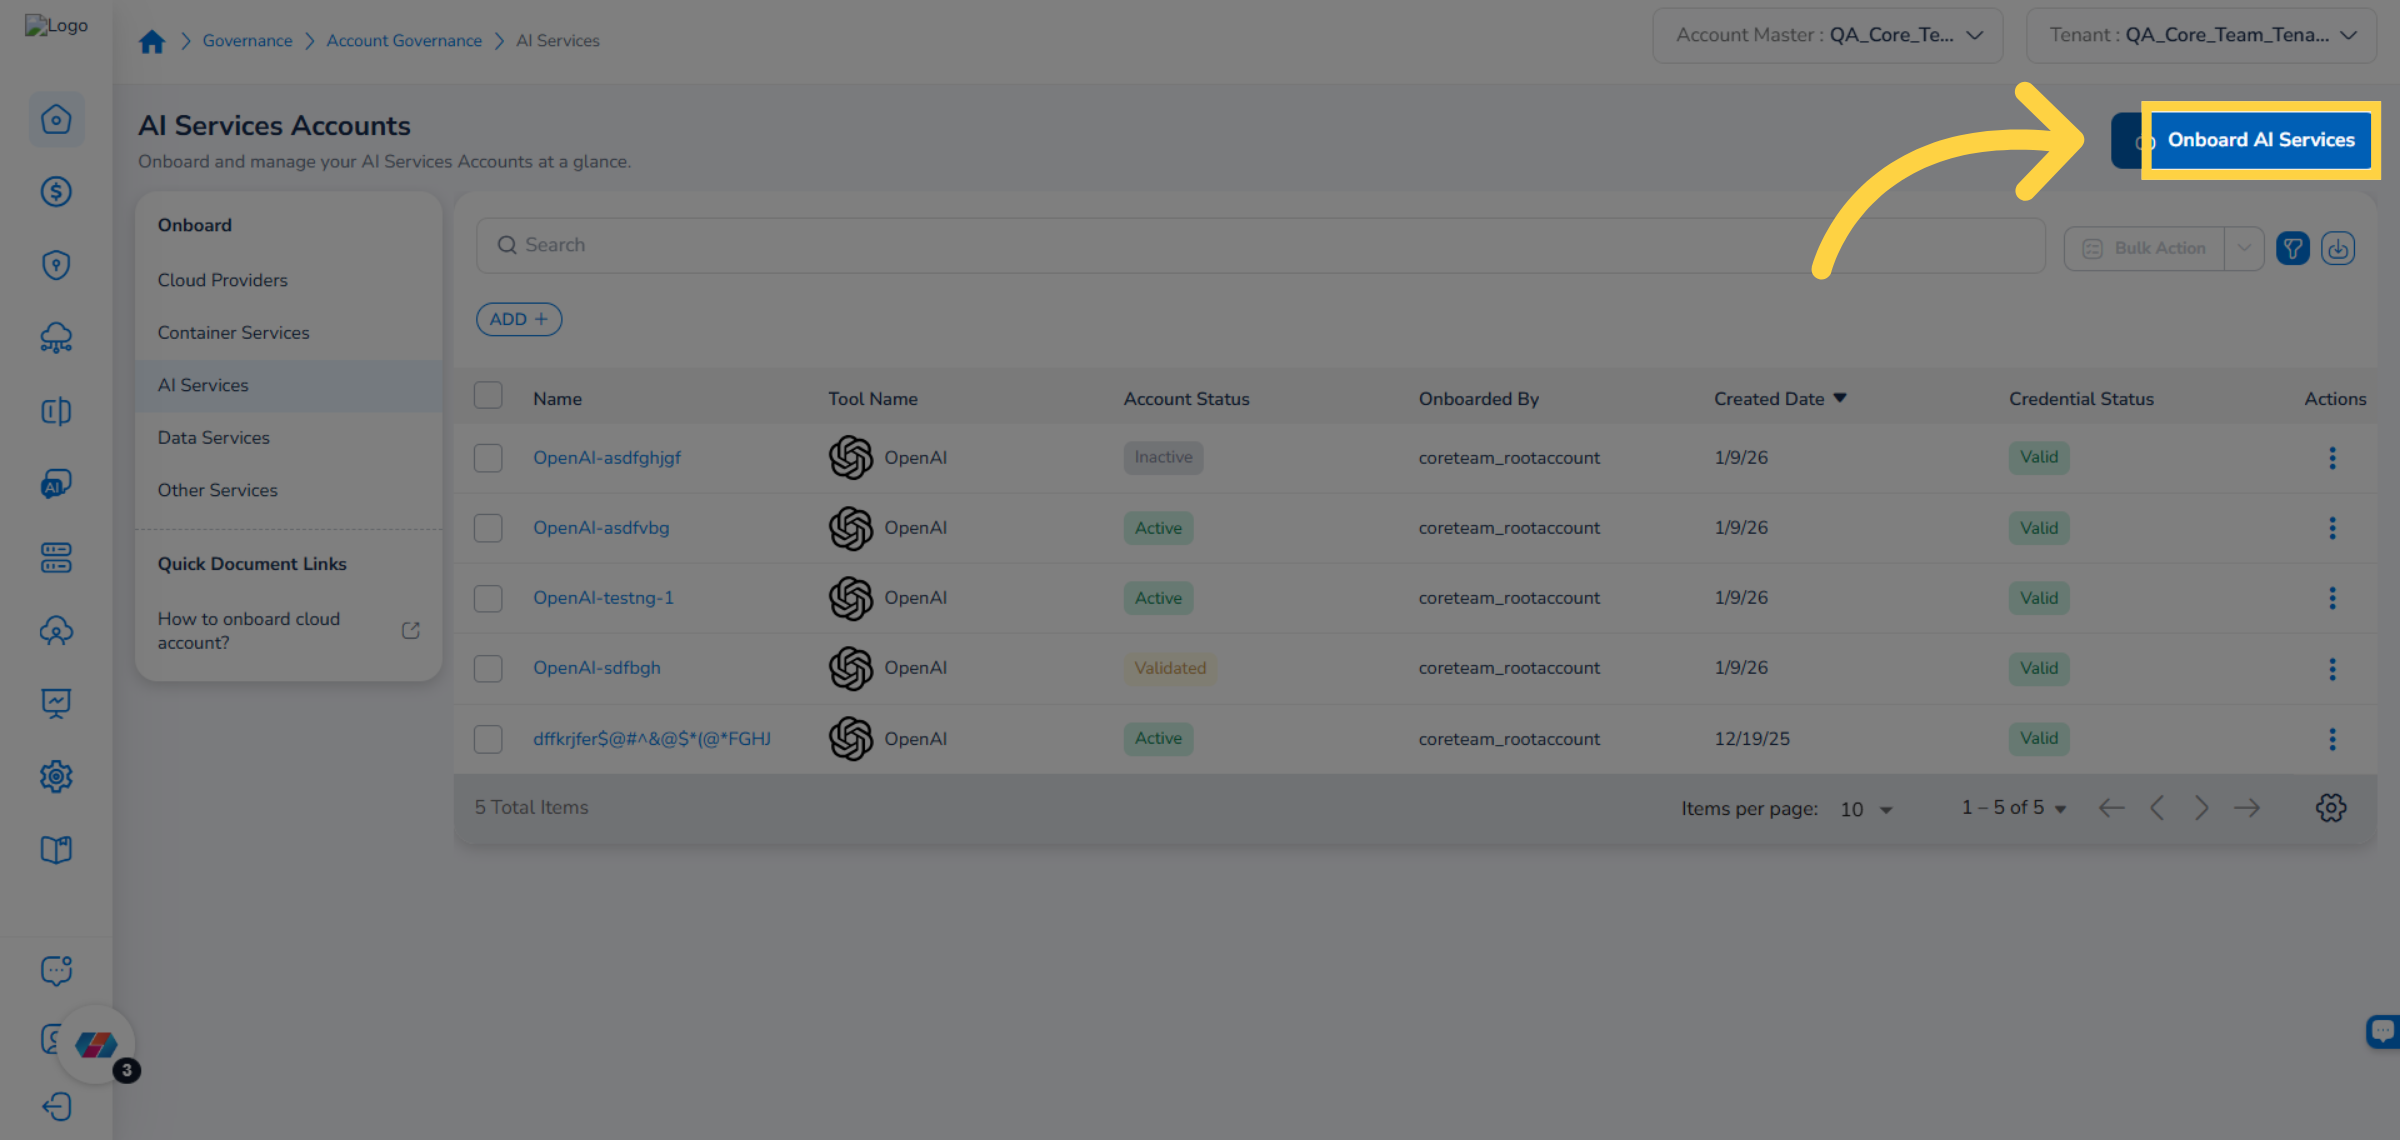Open the Items per page dropdown
2400x1140 pixels.
[x=1864, y=809]
